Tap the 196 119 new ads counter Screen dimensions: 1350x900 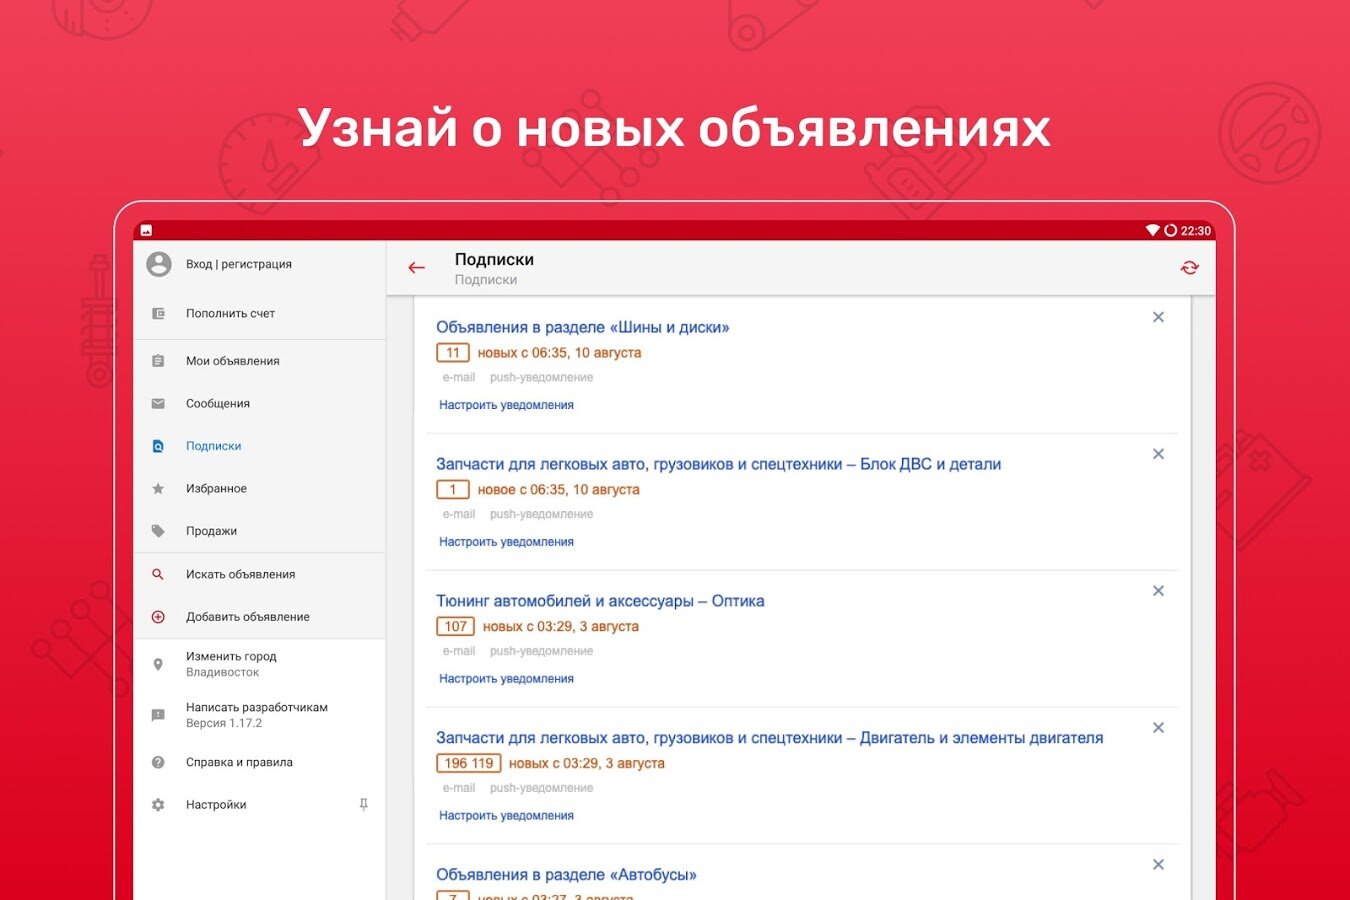(x=469, y=763)
